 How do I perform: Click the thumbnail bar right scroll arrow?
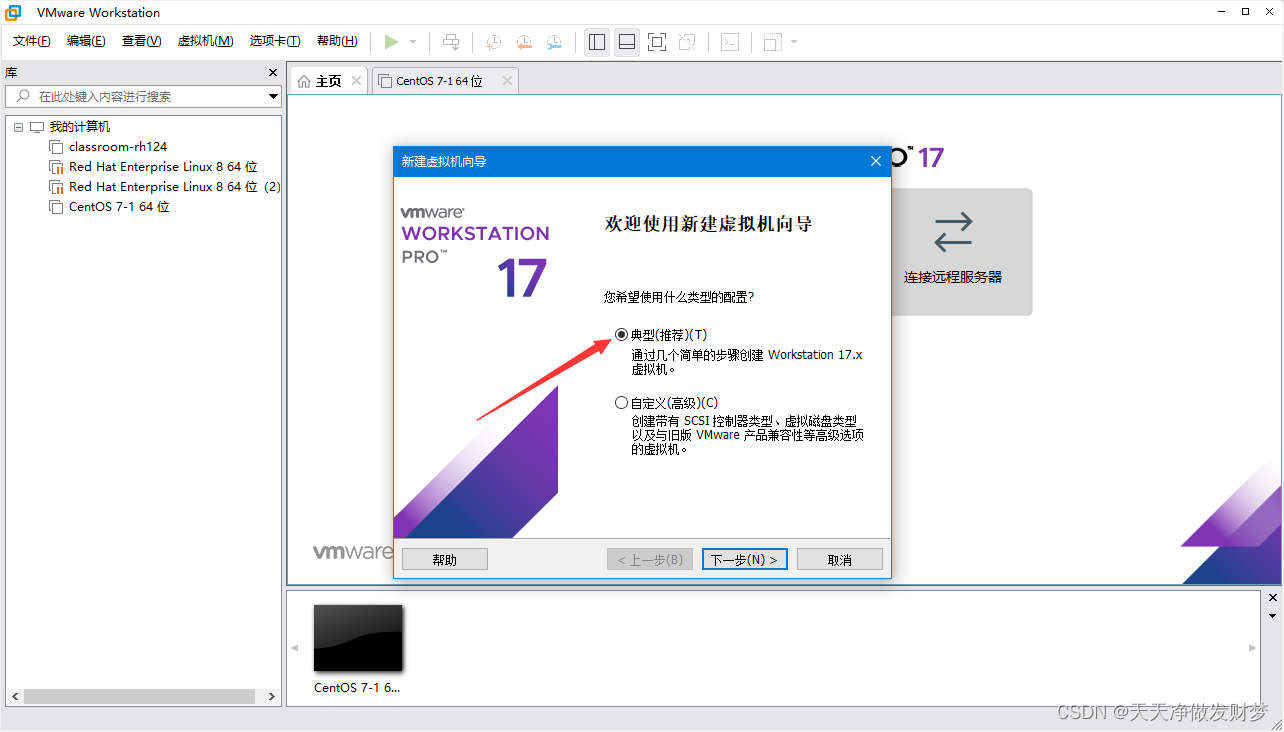[x=1253, y=648]
